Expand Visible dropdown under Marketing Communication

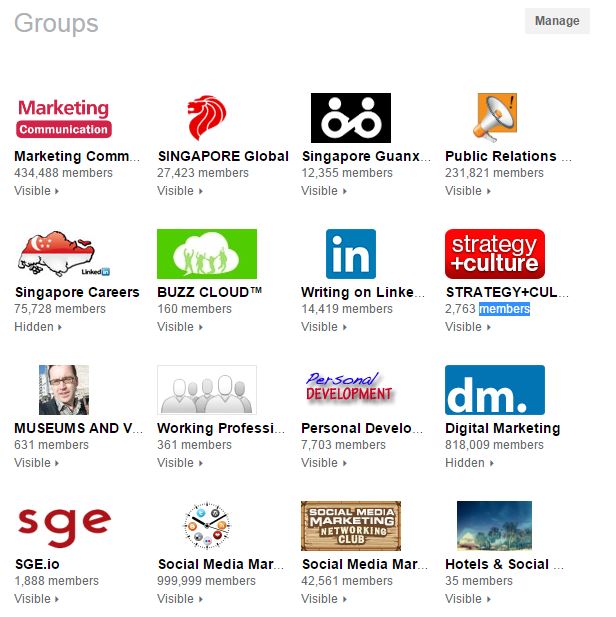tap(37, 191)
